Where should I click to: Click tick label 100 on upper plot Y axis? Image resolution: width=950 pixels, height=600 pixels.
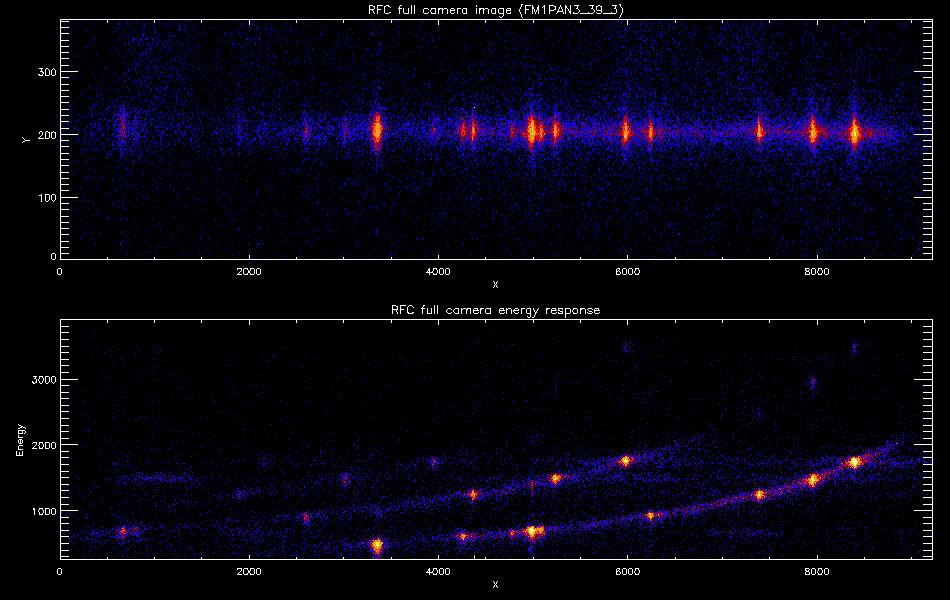click(41, 198)
